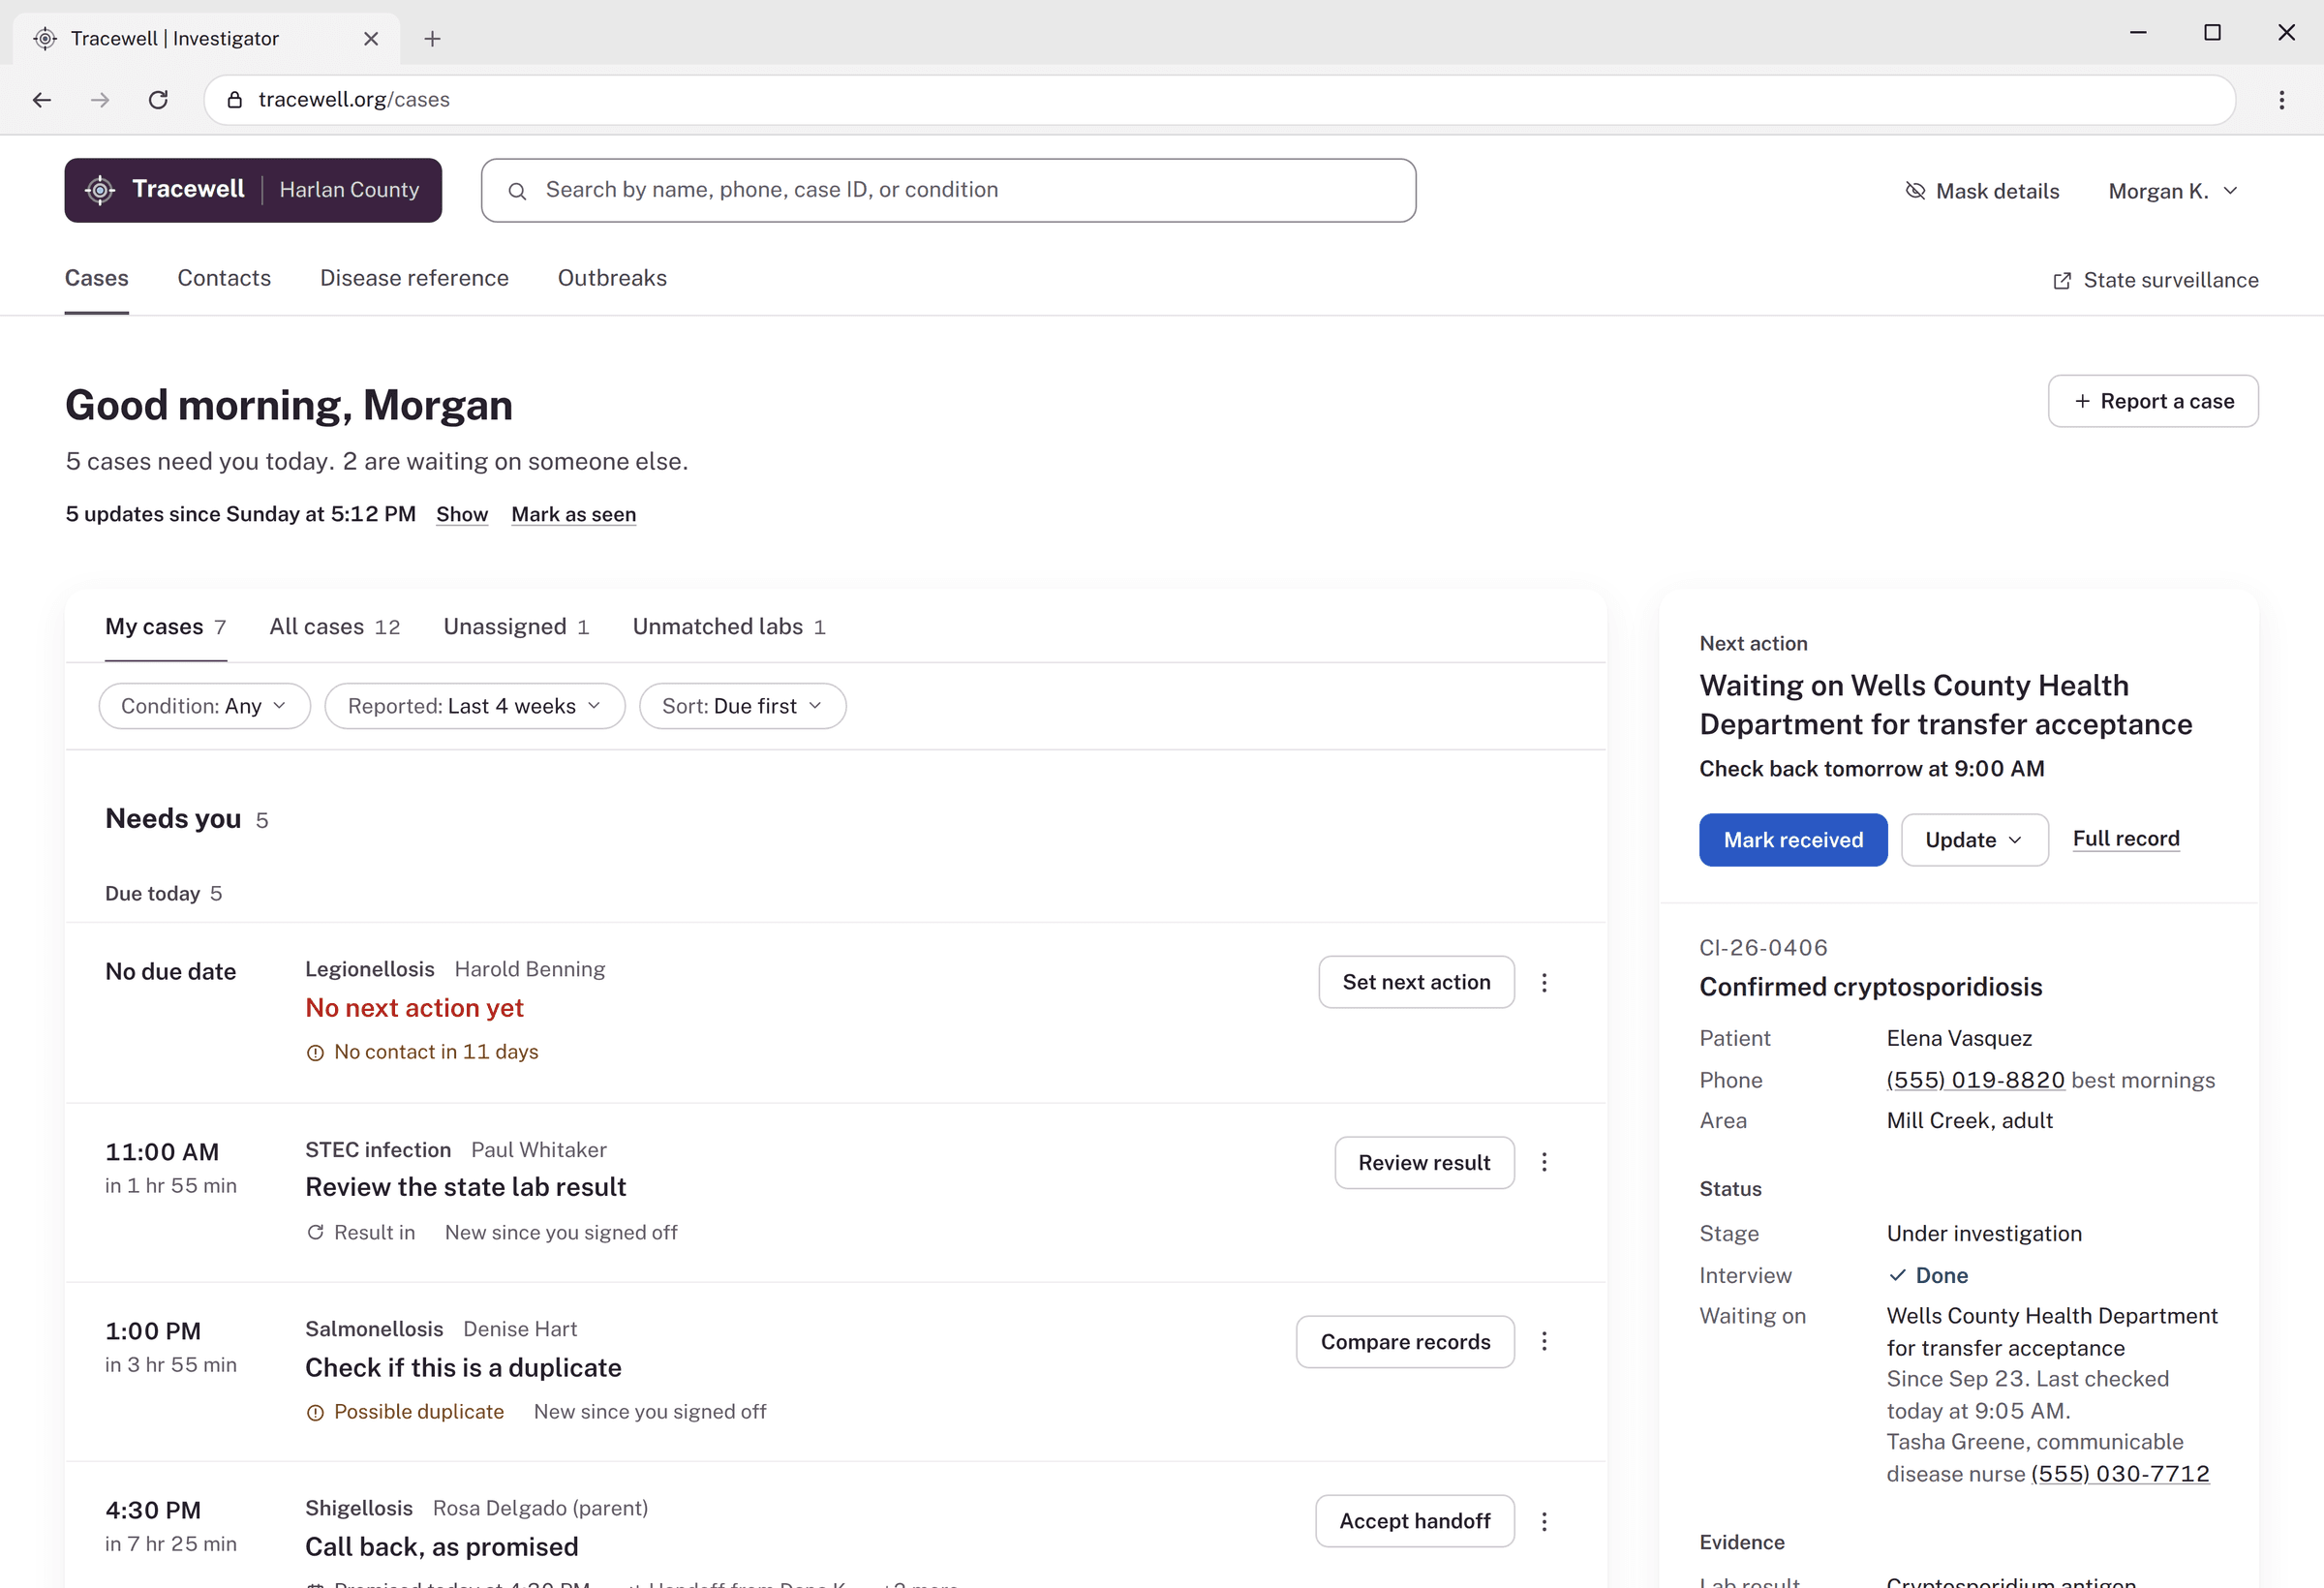
Task: Click browser forward arrow
Action: (x=100, y=100)
